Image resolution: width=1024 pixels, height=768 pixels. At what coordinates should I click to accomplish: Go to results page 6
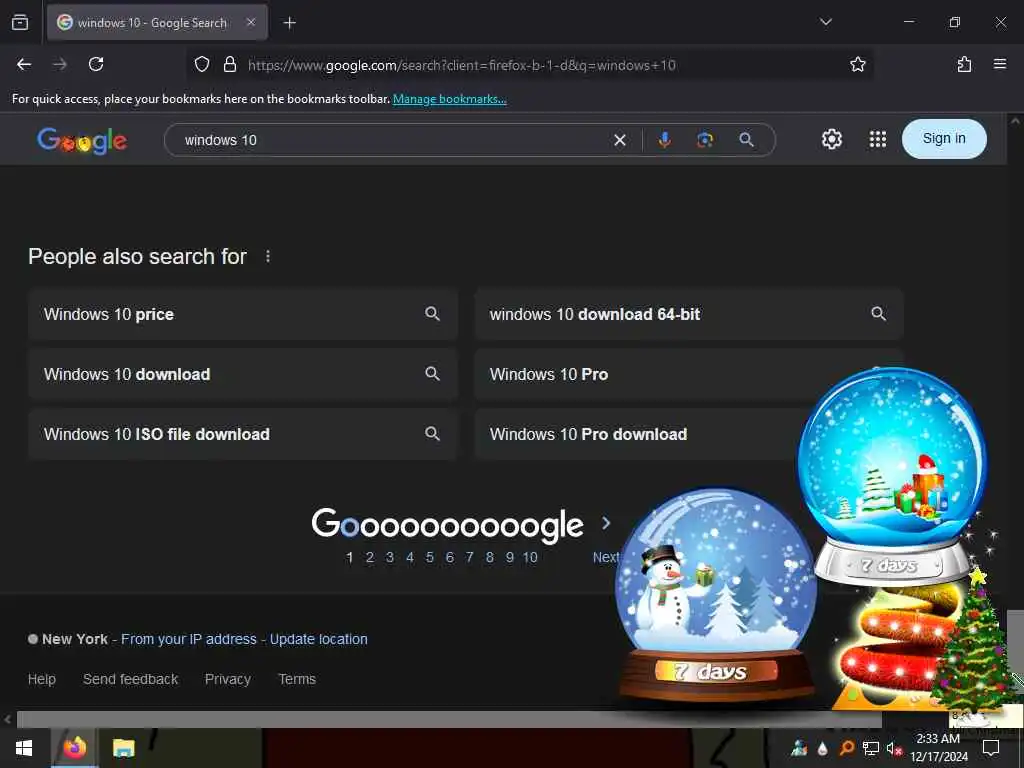point(449,558)
